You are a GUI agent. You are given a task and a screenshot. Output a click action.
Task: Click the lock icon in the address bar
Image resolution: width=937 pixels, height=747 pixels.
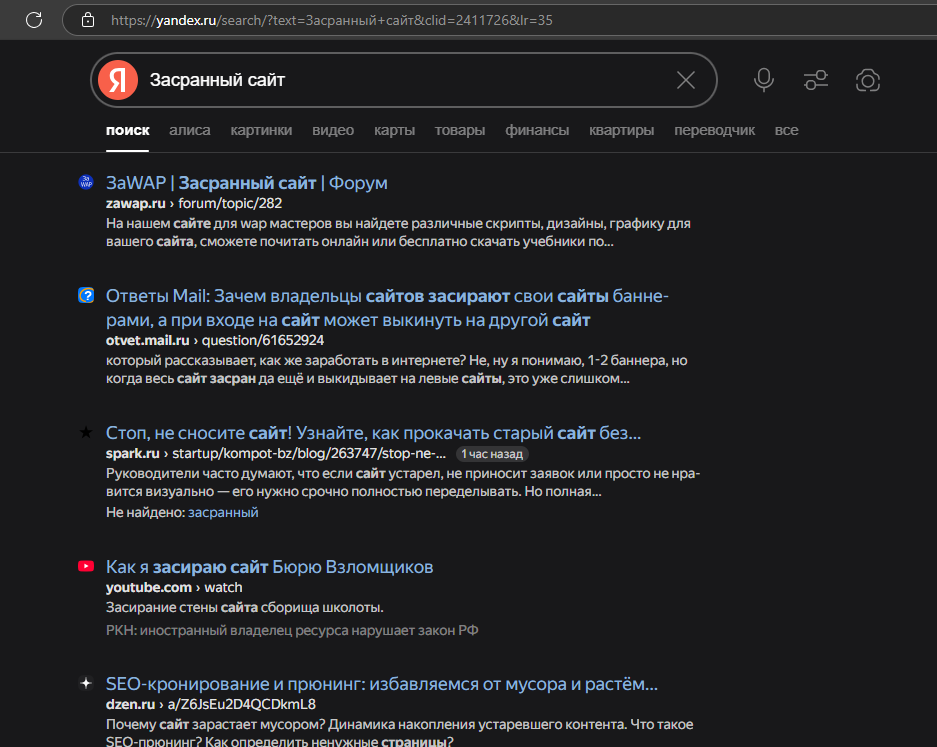click(x=88, y=20)
